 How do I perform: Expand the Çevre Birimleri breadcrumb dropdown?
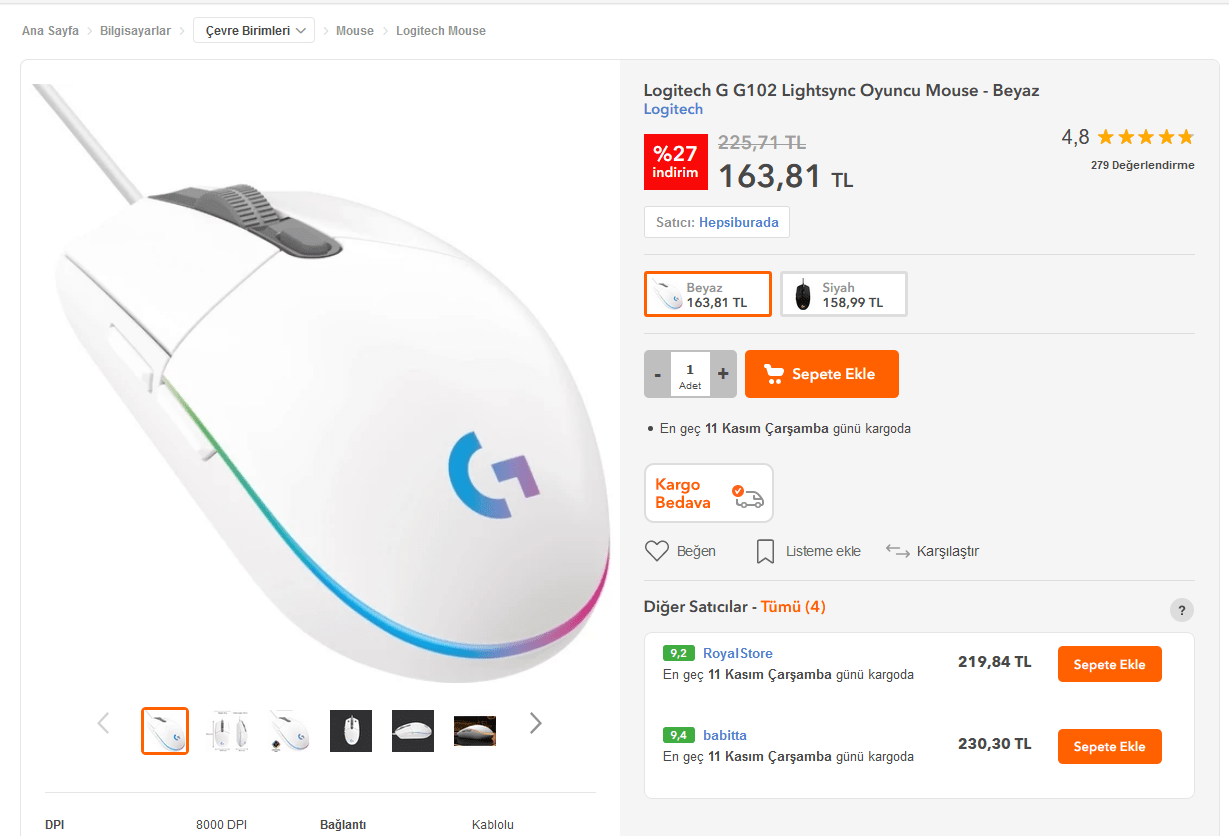point(254,31)
